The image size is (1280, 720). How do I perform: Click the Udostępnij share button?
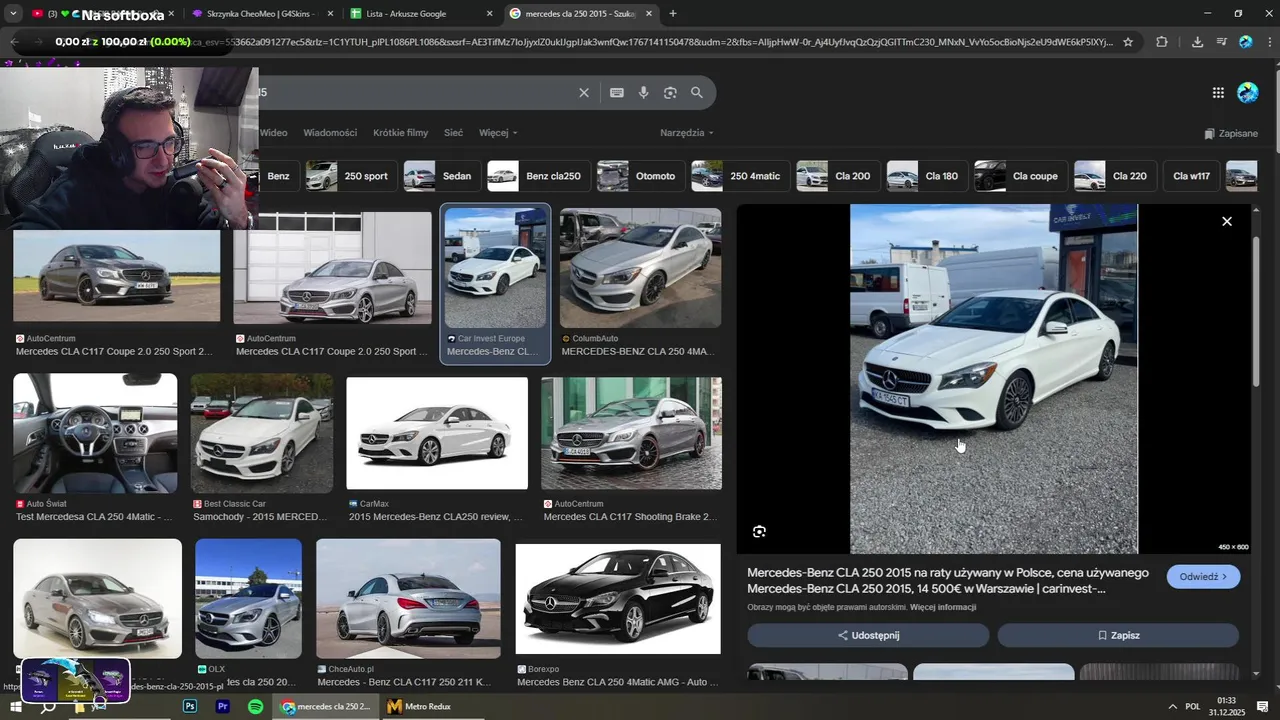coord(868,635)
